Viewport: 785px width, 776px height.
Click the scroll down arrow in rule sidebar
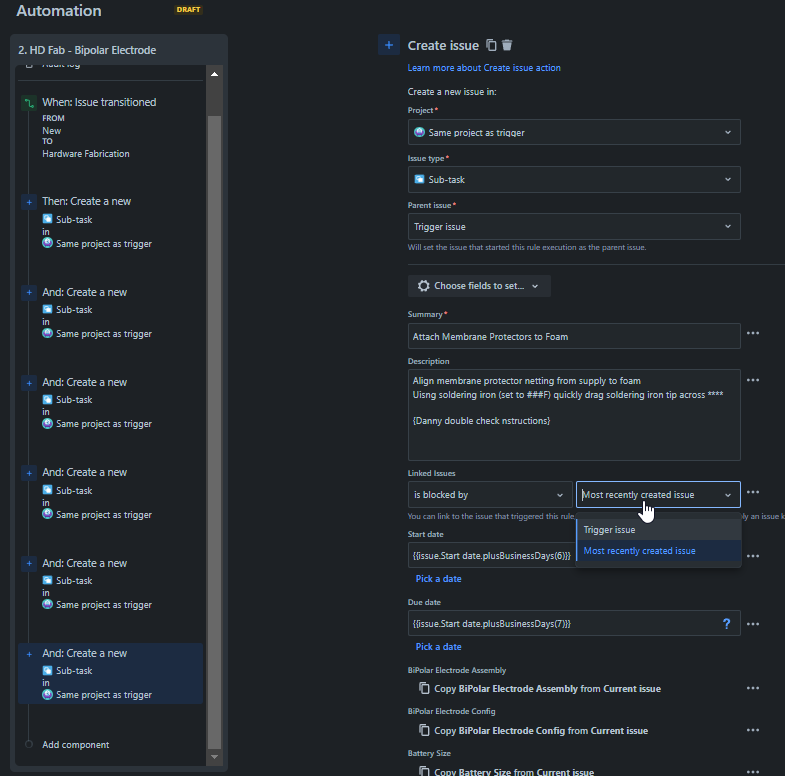coord(214,757)
